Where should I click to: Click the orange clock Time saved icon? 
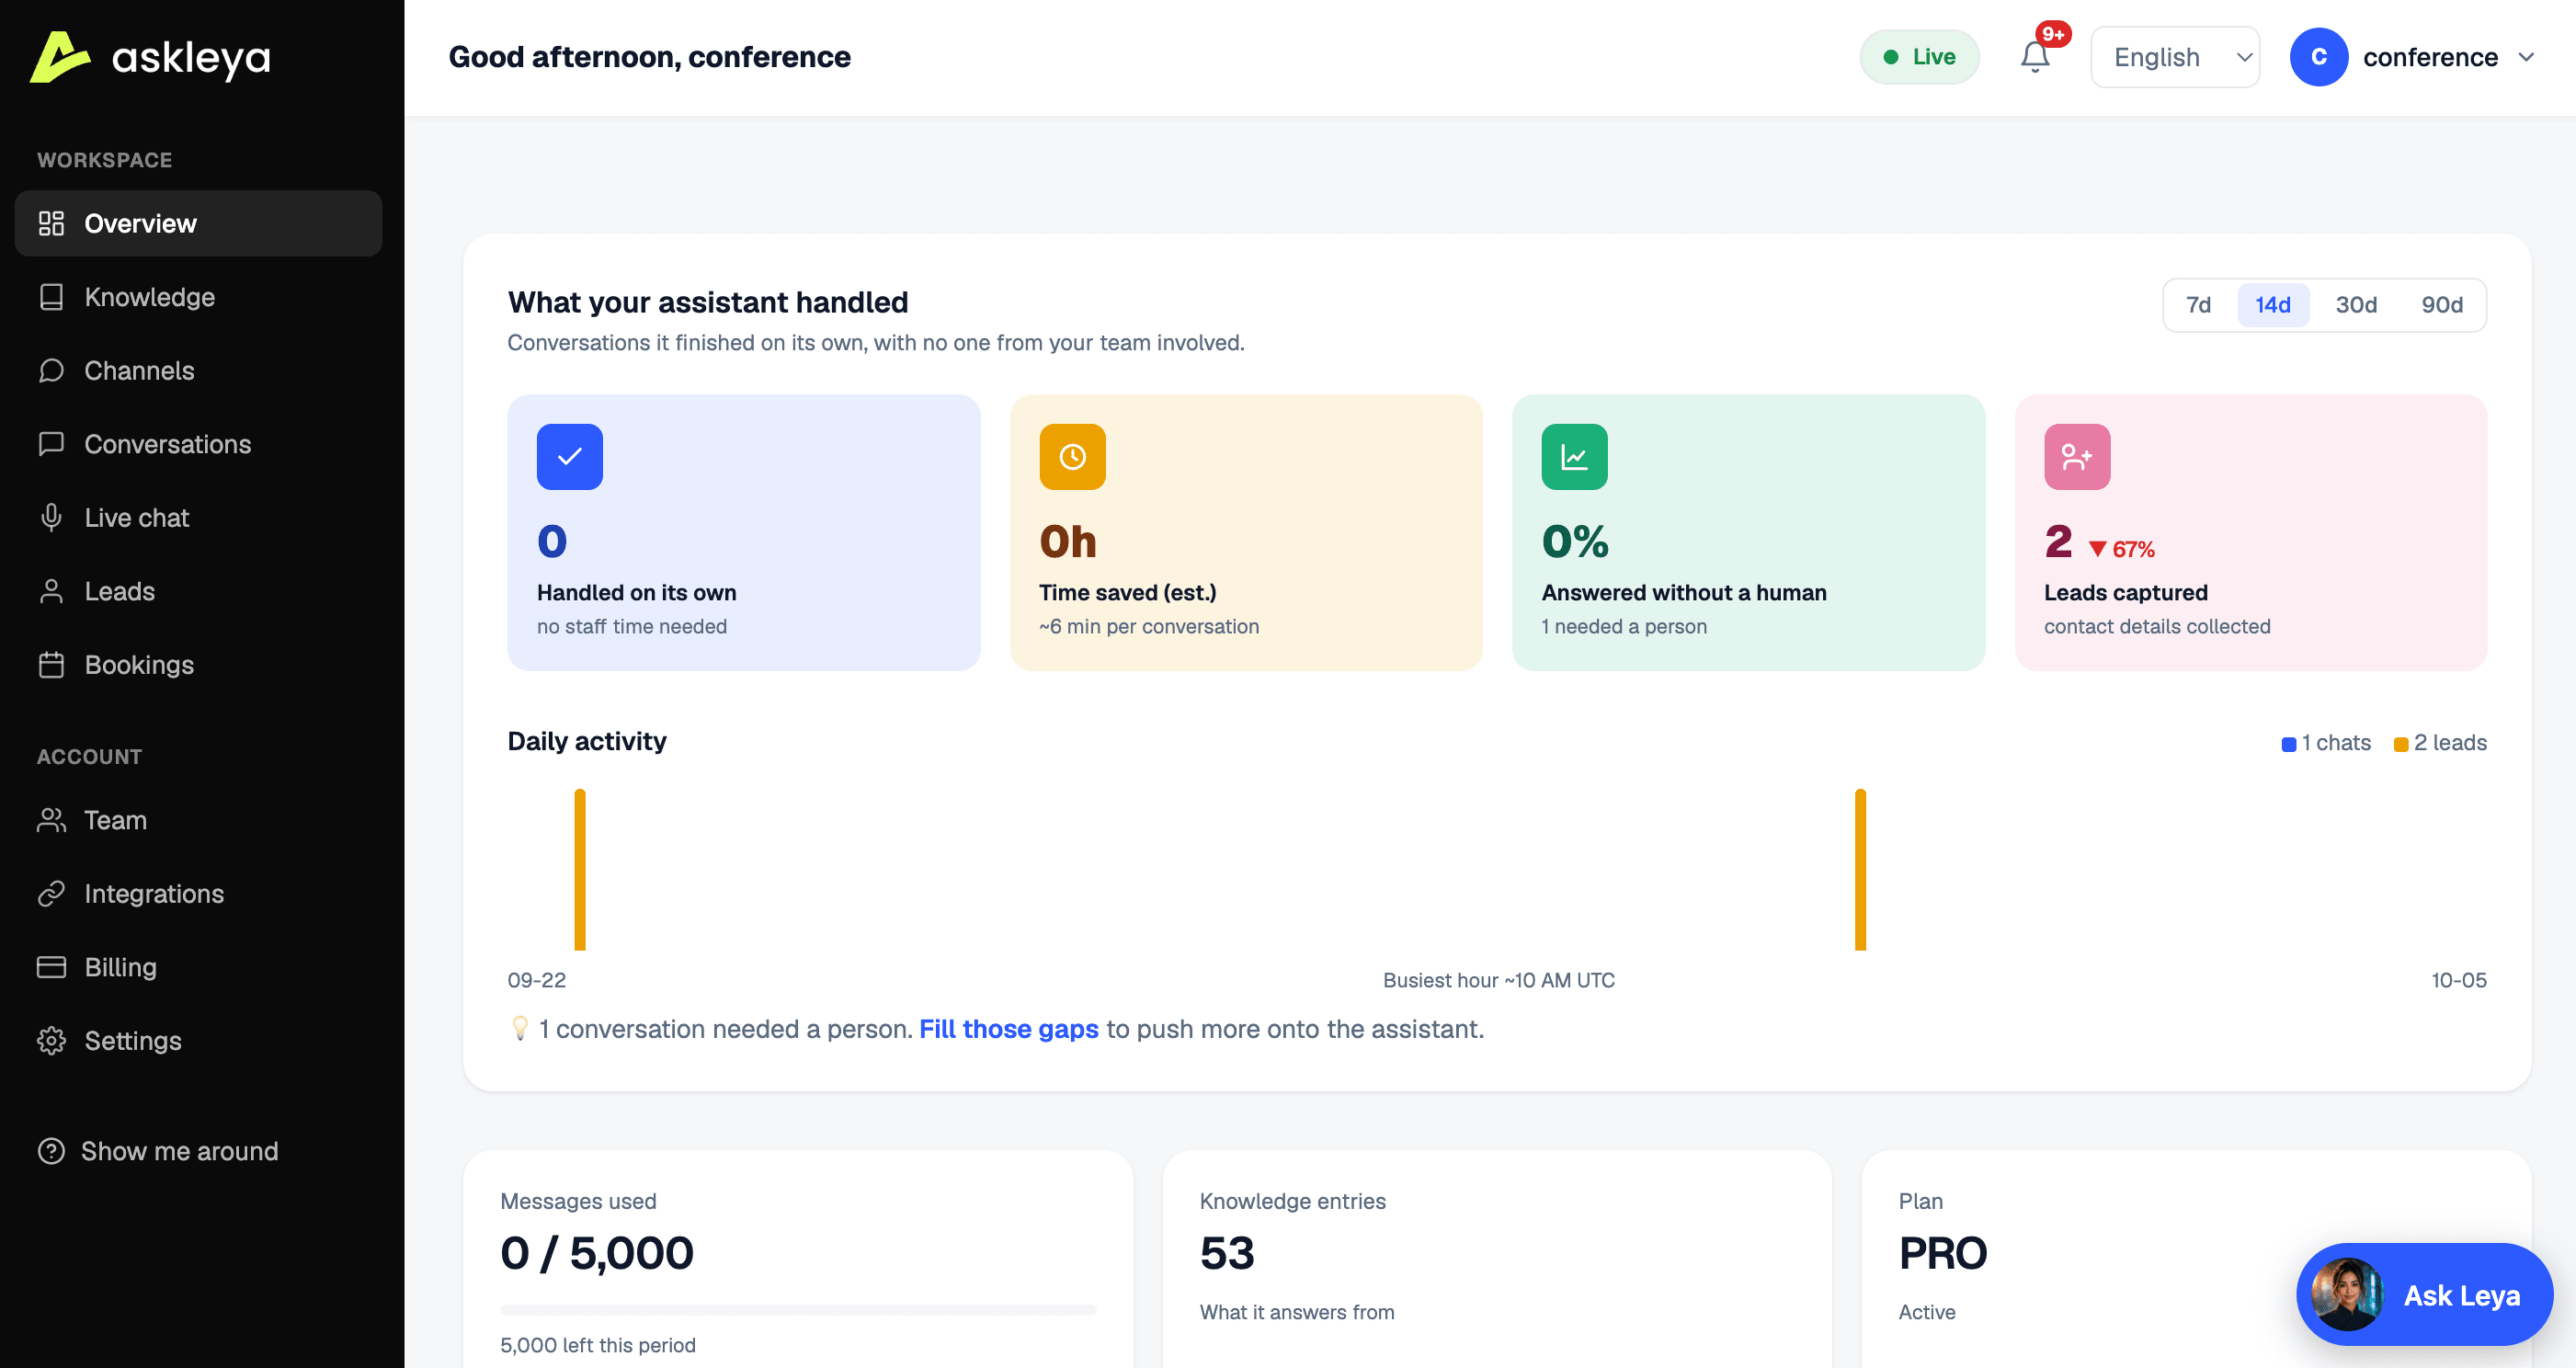tap(1072, 457)
